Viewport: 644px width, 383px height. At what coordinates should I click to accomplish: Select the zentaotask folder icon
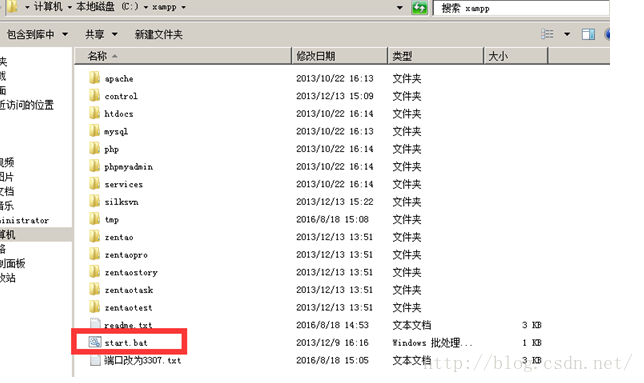pos(94,289)
